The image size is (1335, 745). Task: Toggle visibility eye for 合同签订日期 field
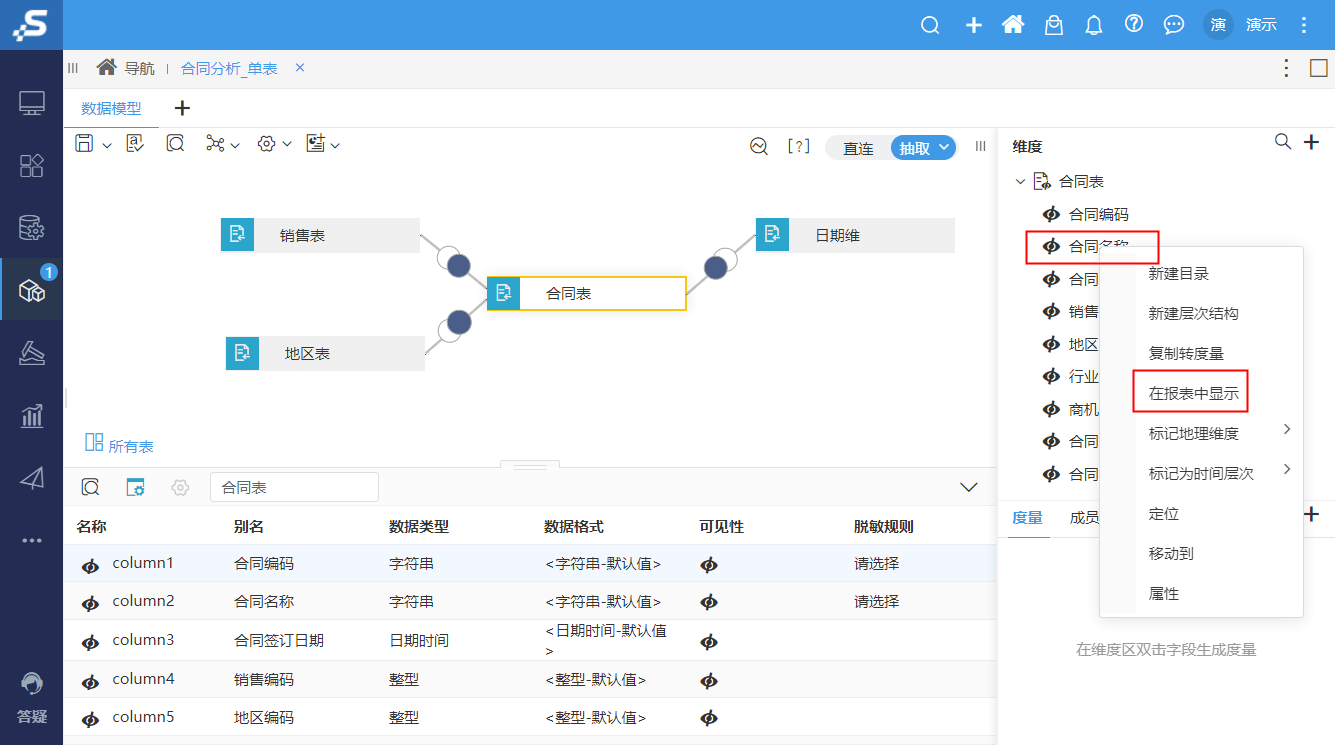[709, 641]
